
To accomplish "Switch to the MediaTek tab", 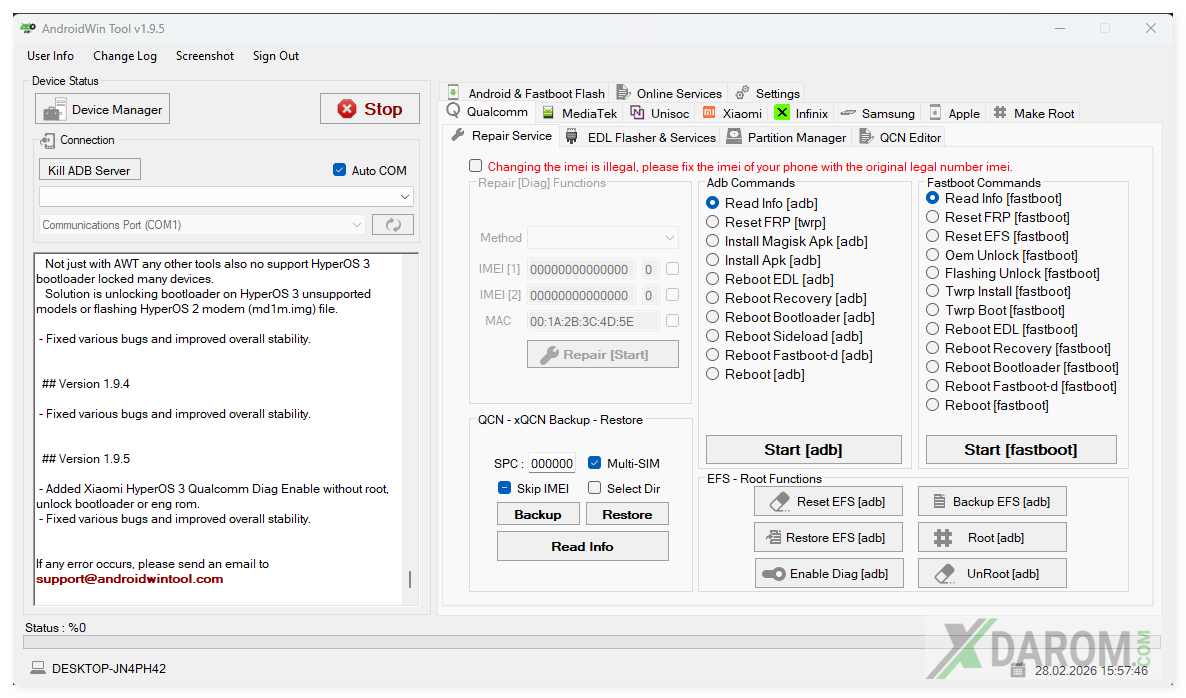I will 579,113.
